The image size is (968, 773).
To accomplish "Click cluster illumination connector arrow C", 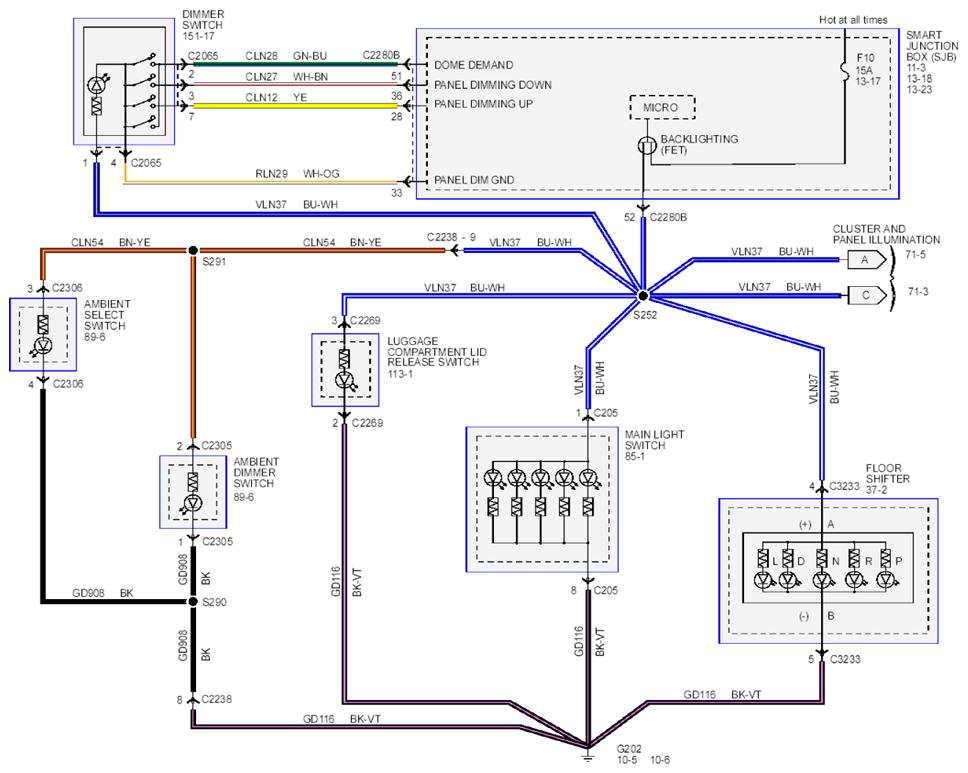I will [x=865, y=295].
